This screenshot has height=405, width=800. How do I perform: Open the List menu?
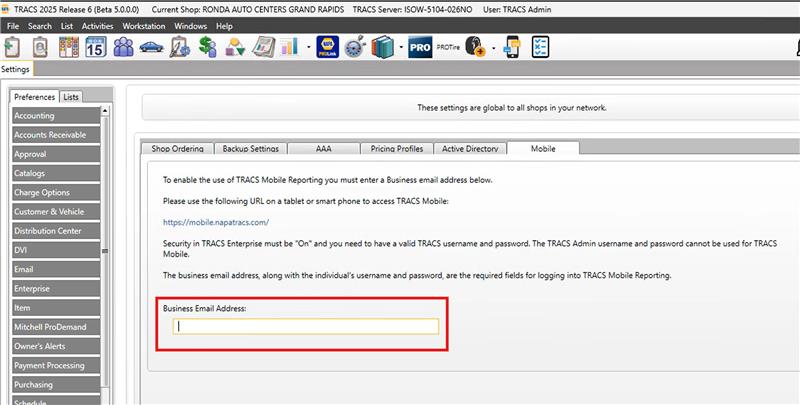67,26
